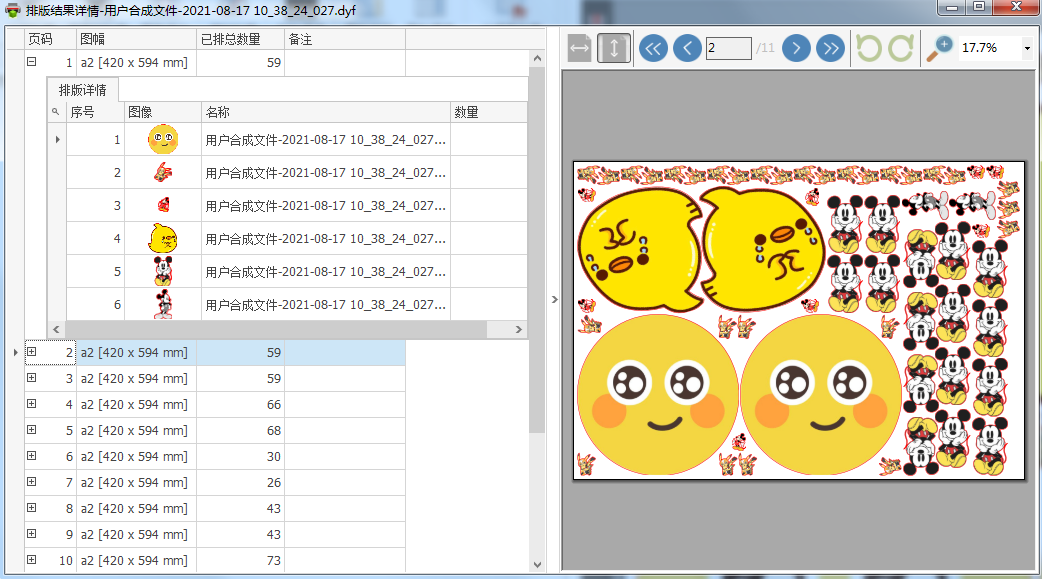This screenshot has height=579, width=1042.
Task: Jump to the last page
Action: click(x=830, y=48)
